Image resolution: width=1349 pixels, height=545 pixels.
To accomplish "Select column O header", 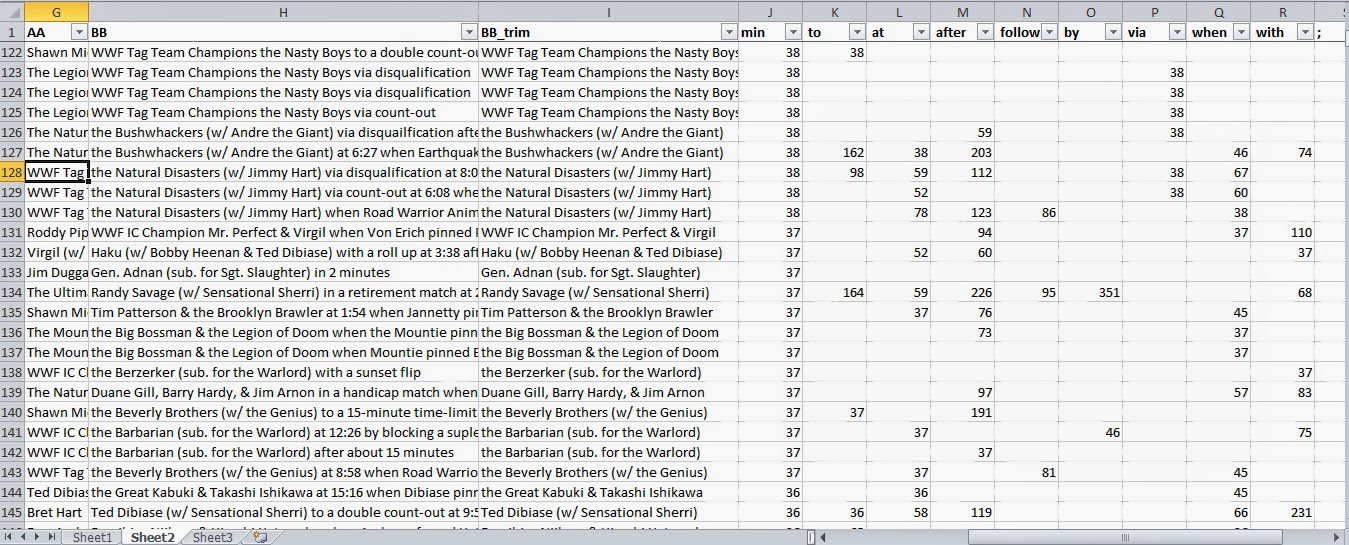I will 1090,11.
